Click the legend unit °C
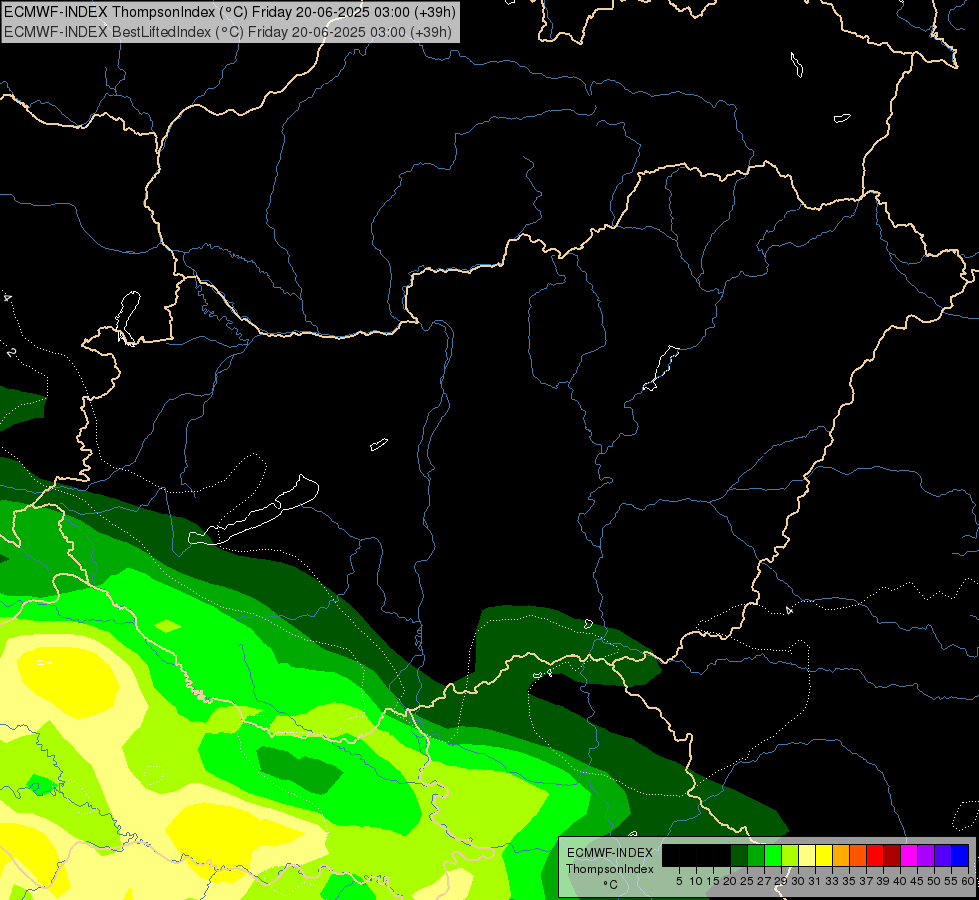 (x=610, y=885)
